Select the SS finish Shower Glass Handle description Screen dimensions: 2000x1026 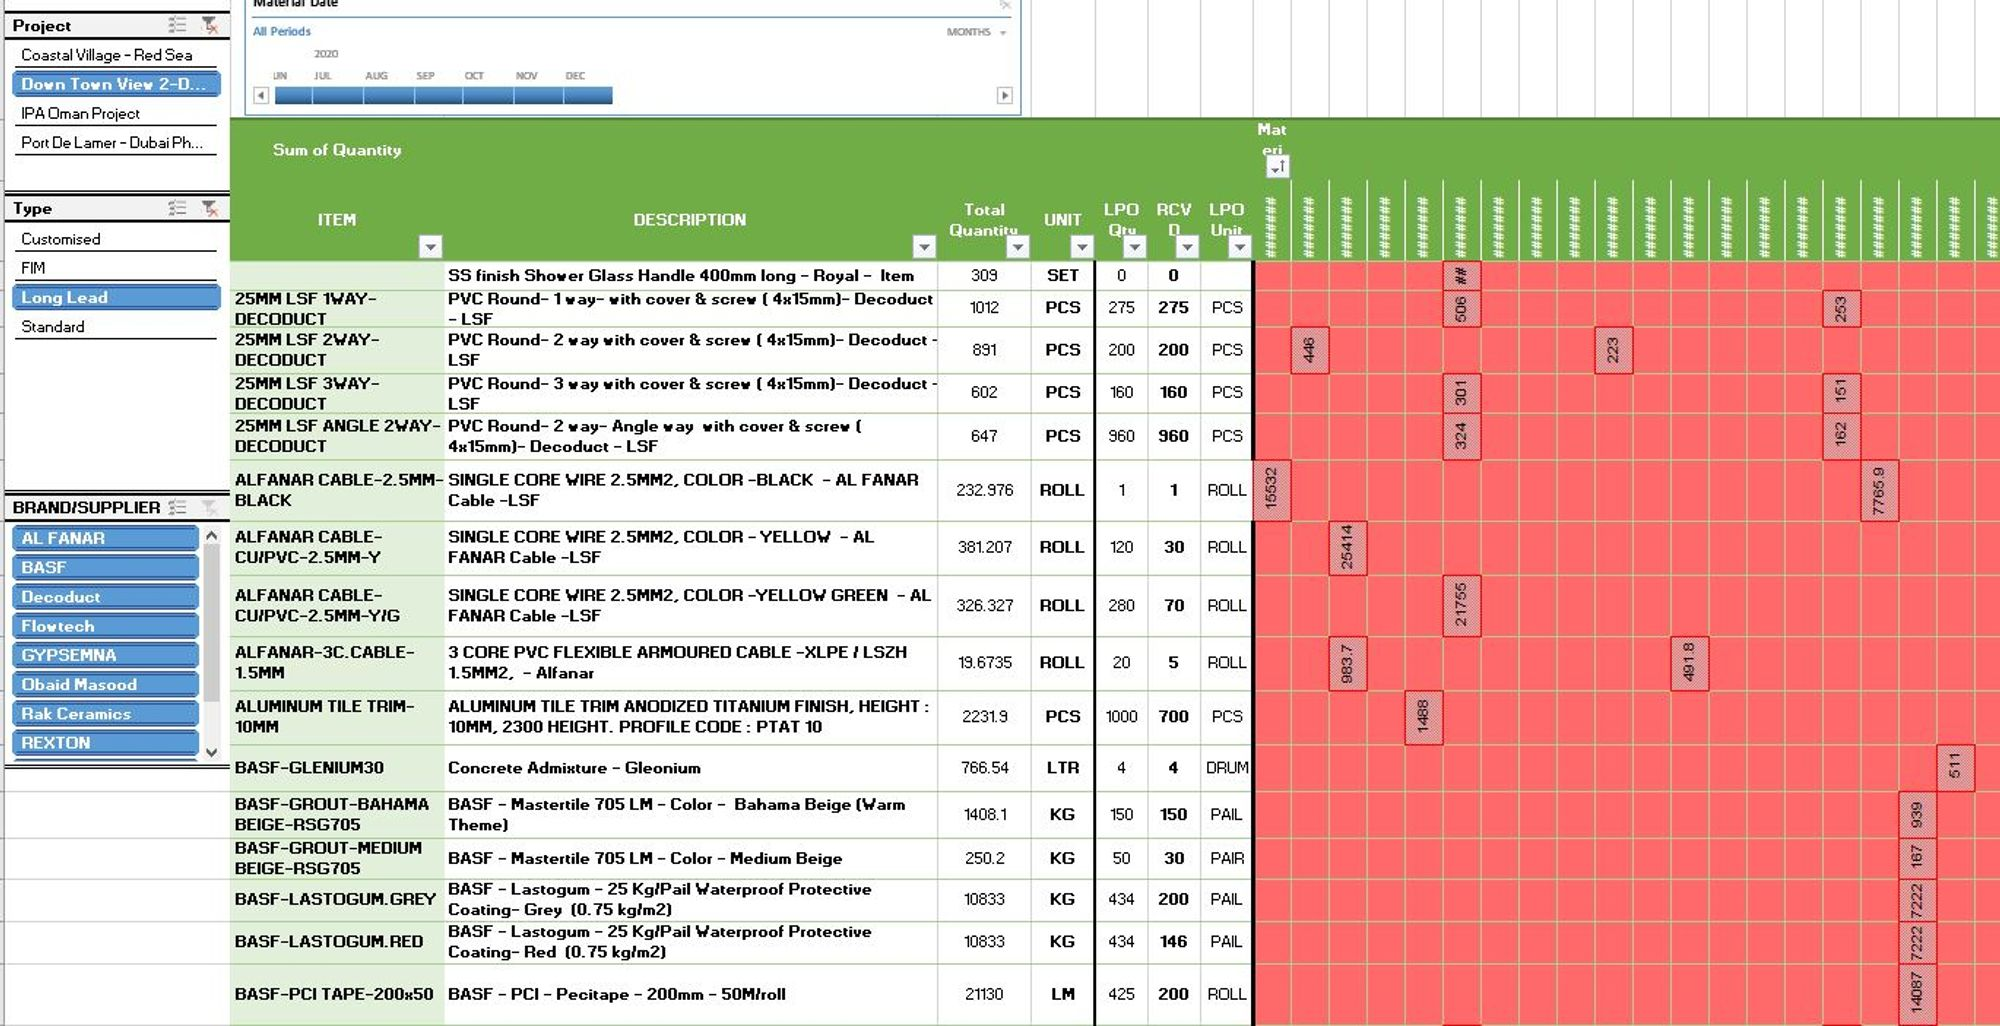coord(691,276)
